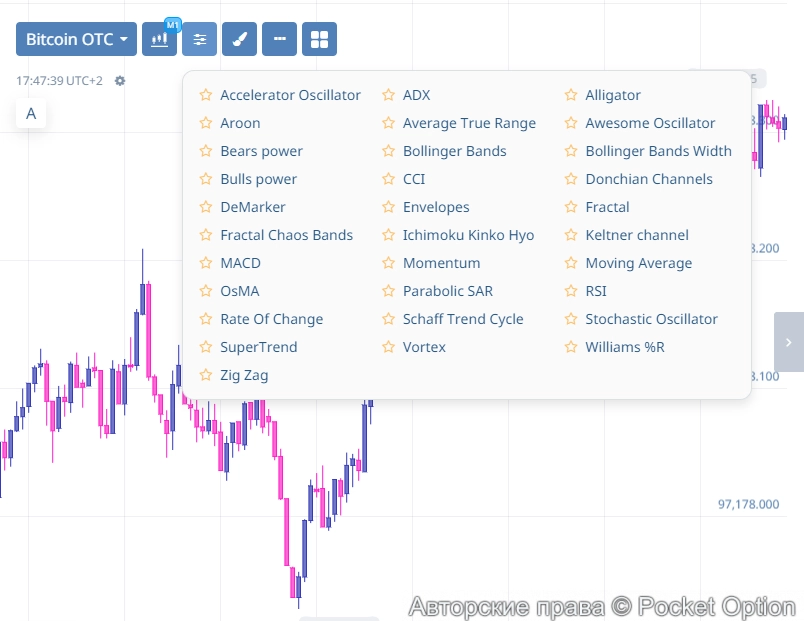Click the indicators sliders toolbar button
Viewport: 804px width, 621px height.
[x=200, y=40]
